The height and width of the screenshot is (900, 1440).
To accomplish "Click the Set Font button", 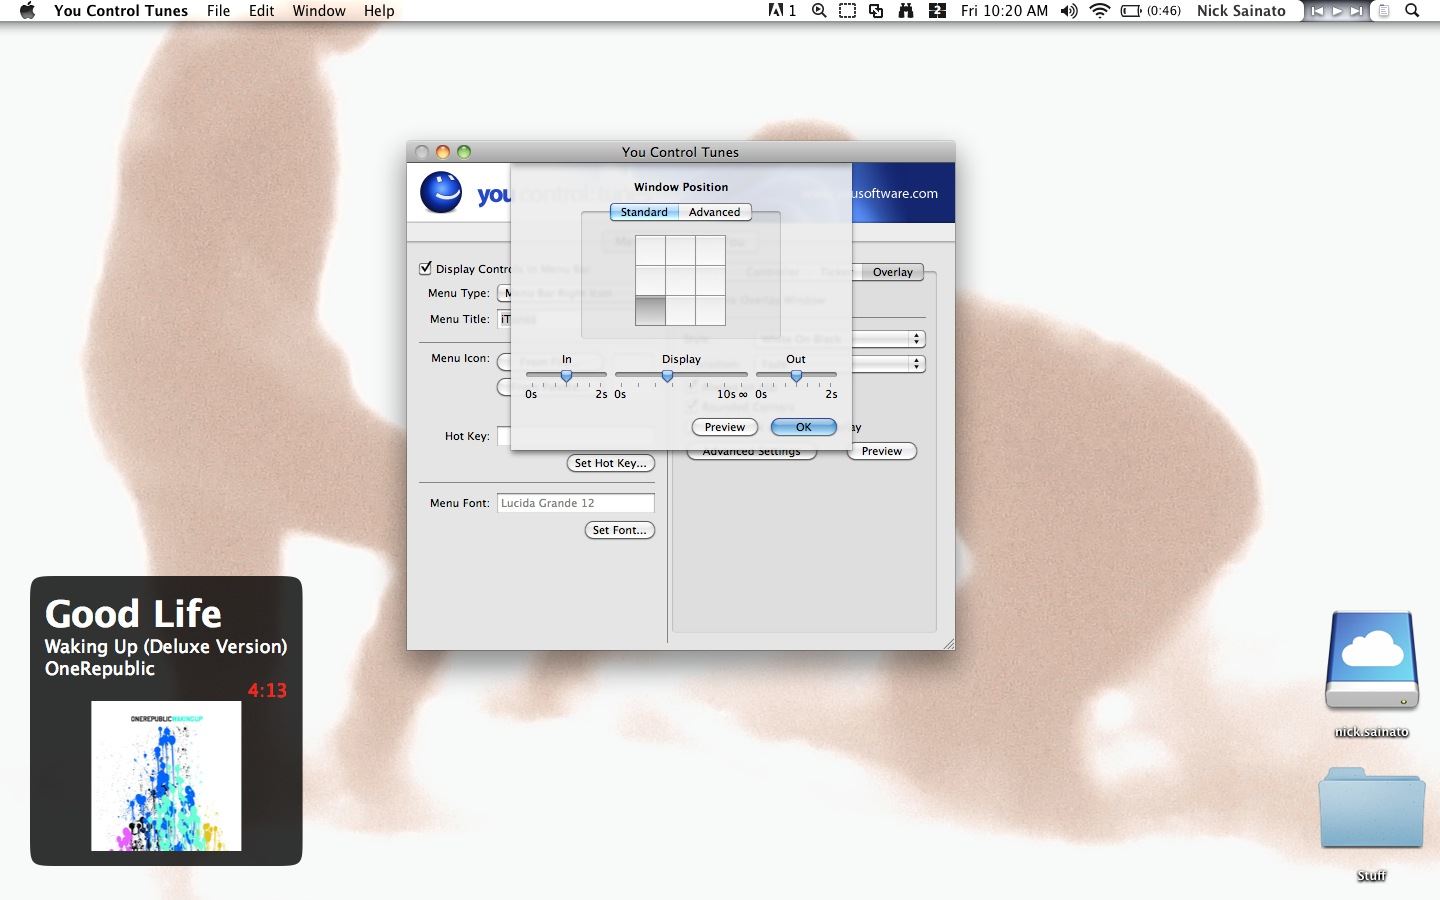I will pyautogui.click(x=620, y=530).
